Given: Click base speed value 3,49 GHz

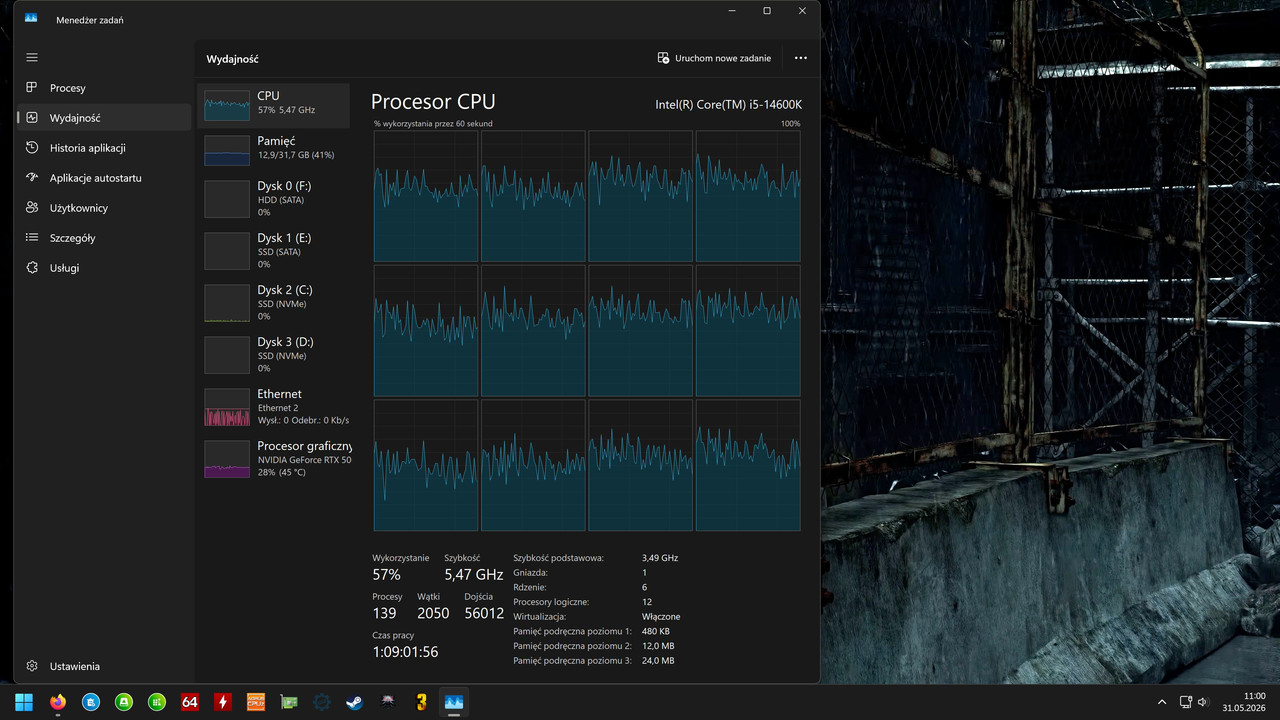Looking at the screenshot, I should pyautogui.click(x=660, y=558).
